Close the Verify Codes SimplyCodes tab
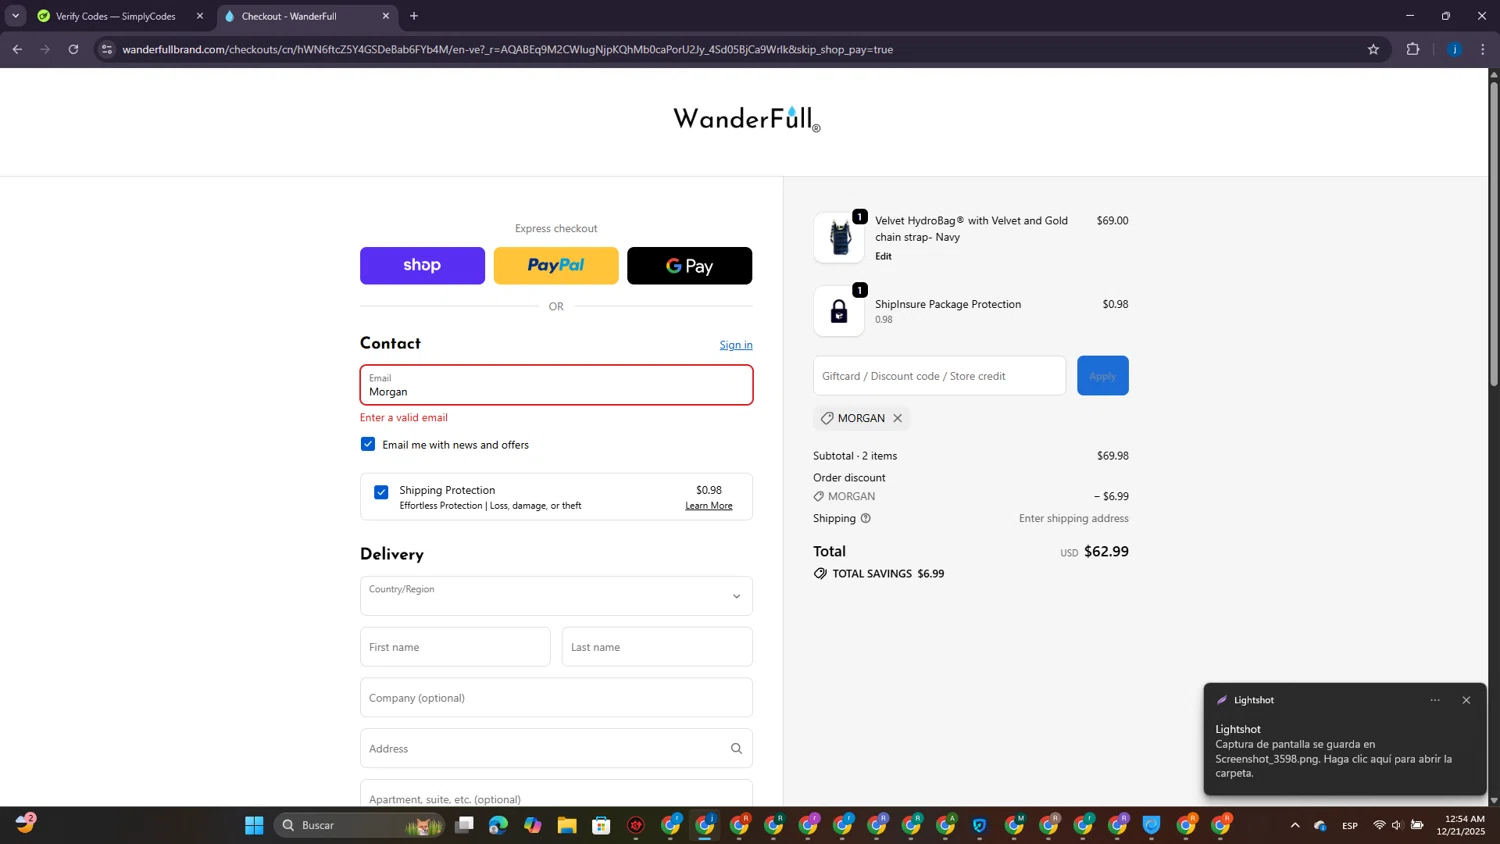This screenshot has width=1500, height=844. [x=200, y=16]
